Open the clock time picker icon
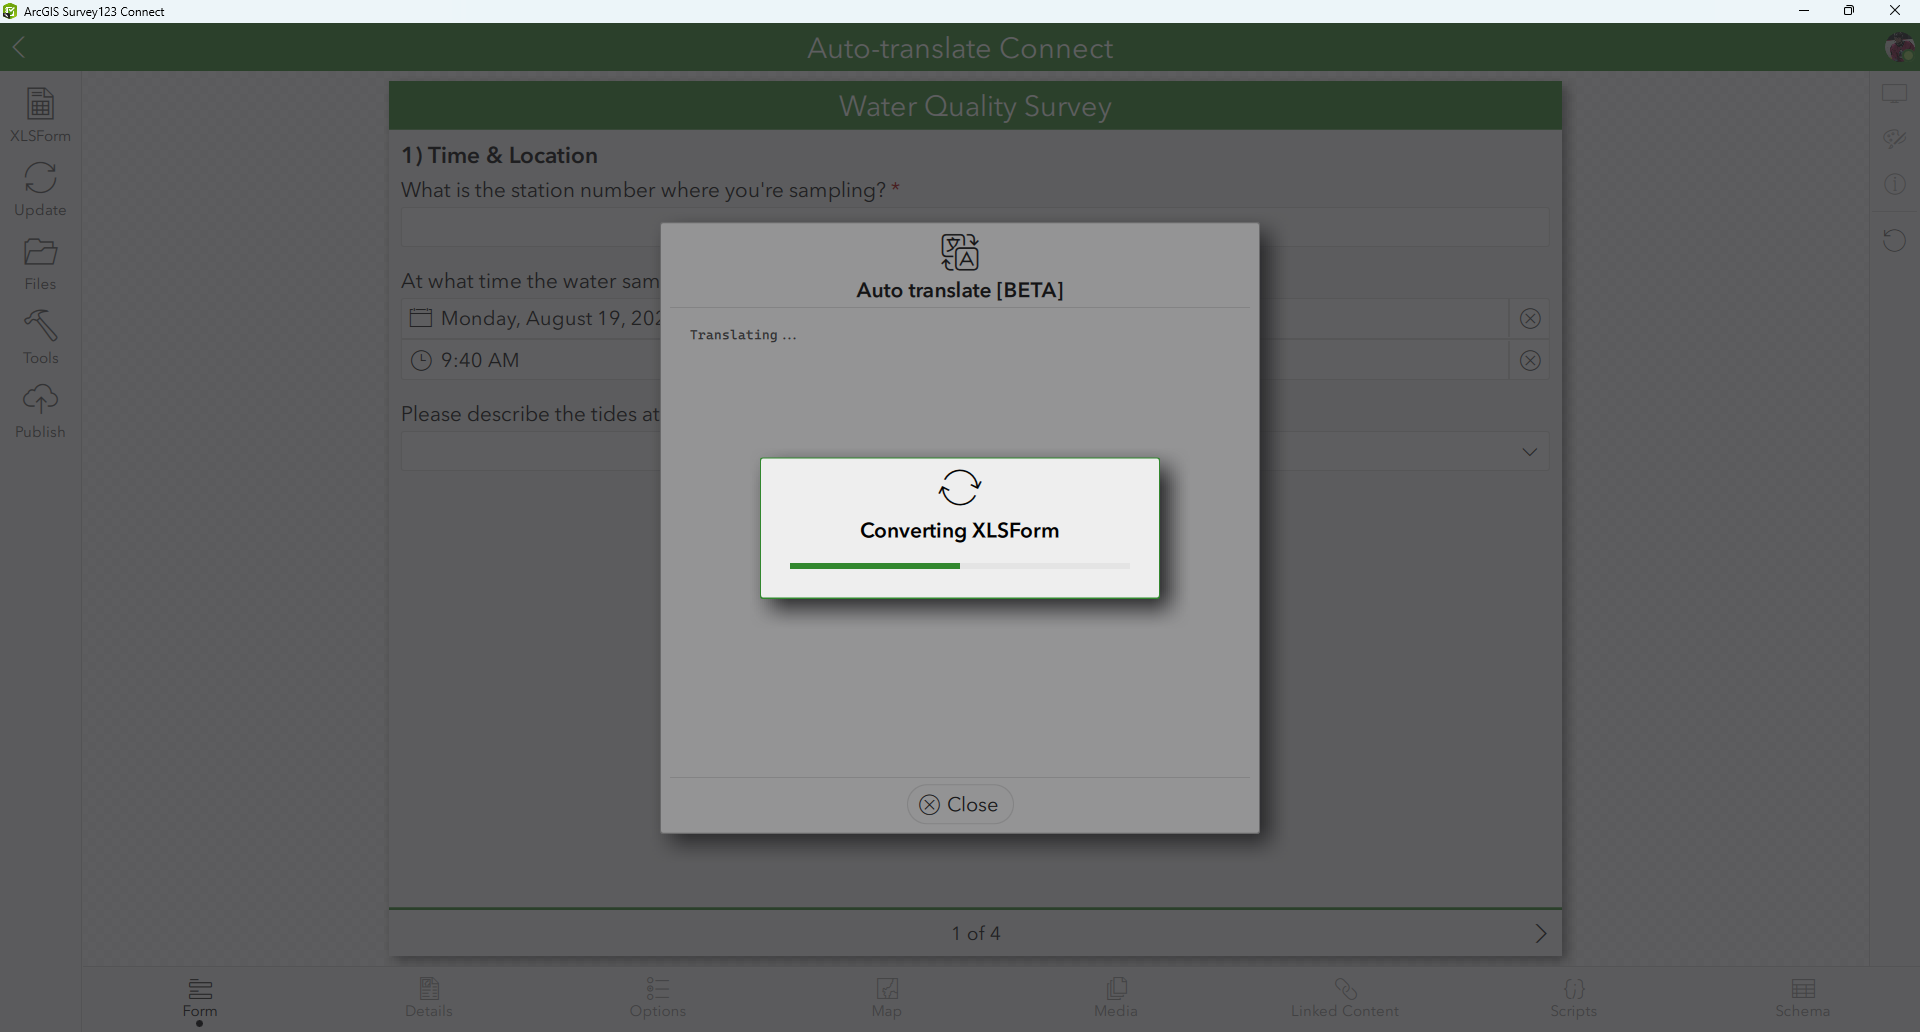The height and width of the screenshot is (1032, 1920). tap(421, 360)
